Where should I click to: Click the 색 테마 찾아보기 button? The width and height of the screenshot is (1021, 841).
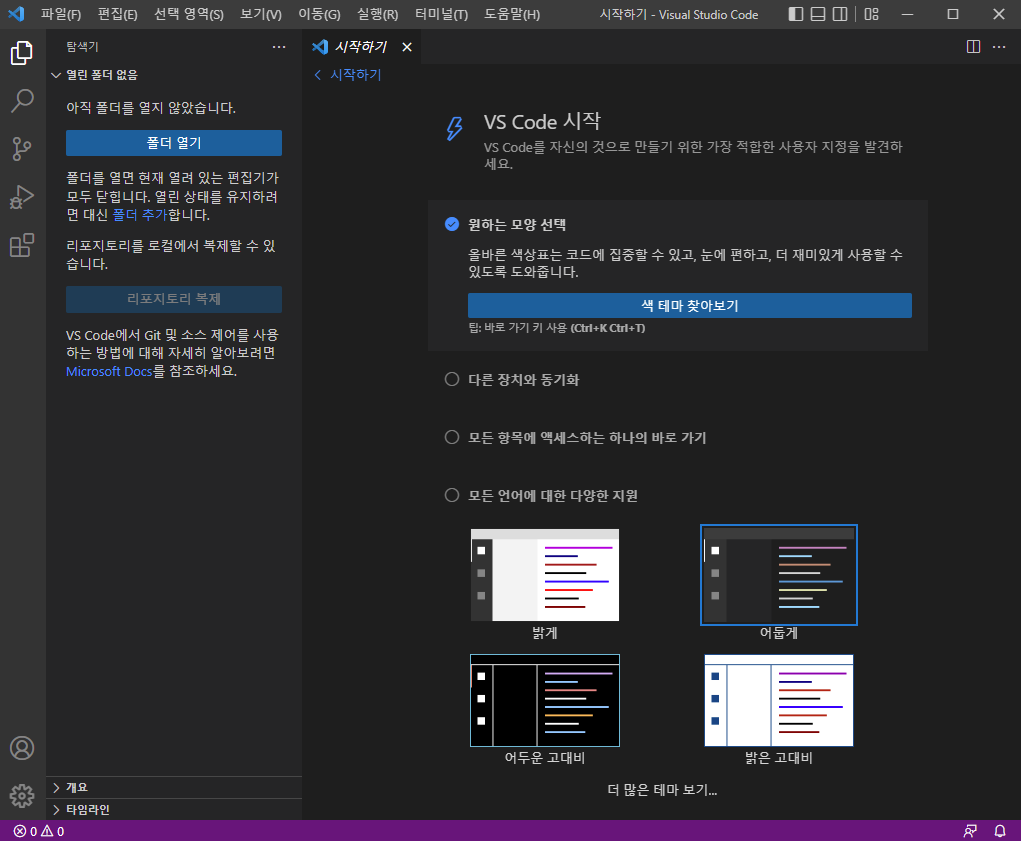pyautogui.click(x=690, y=305)
